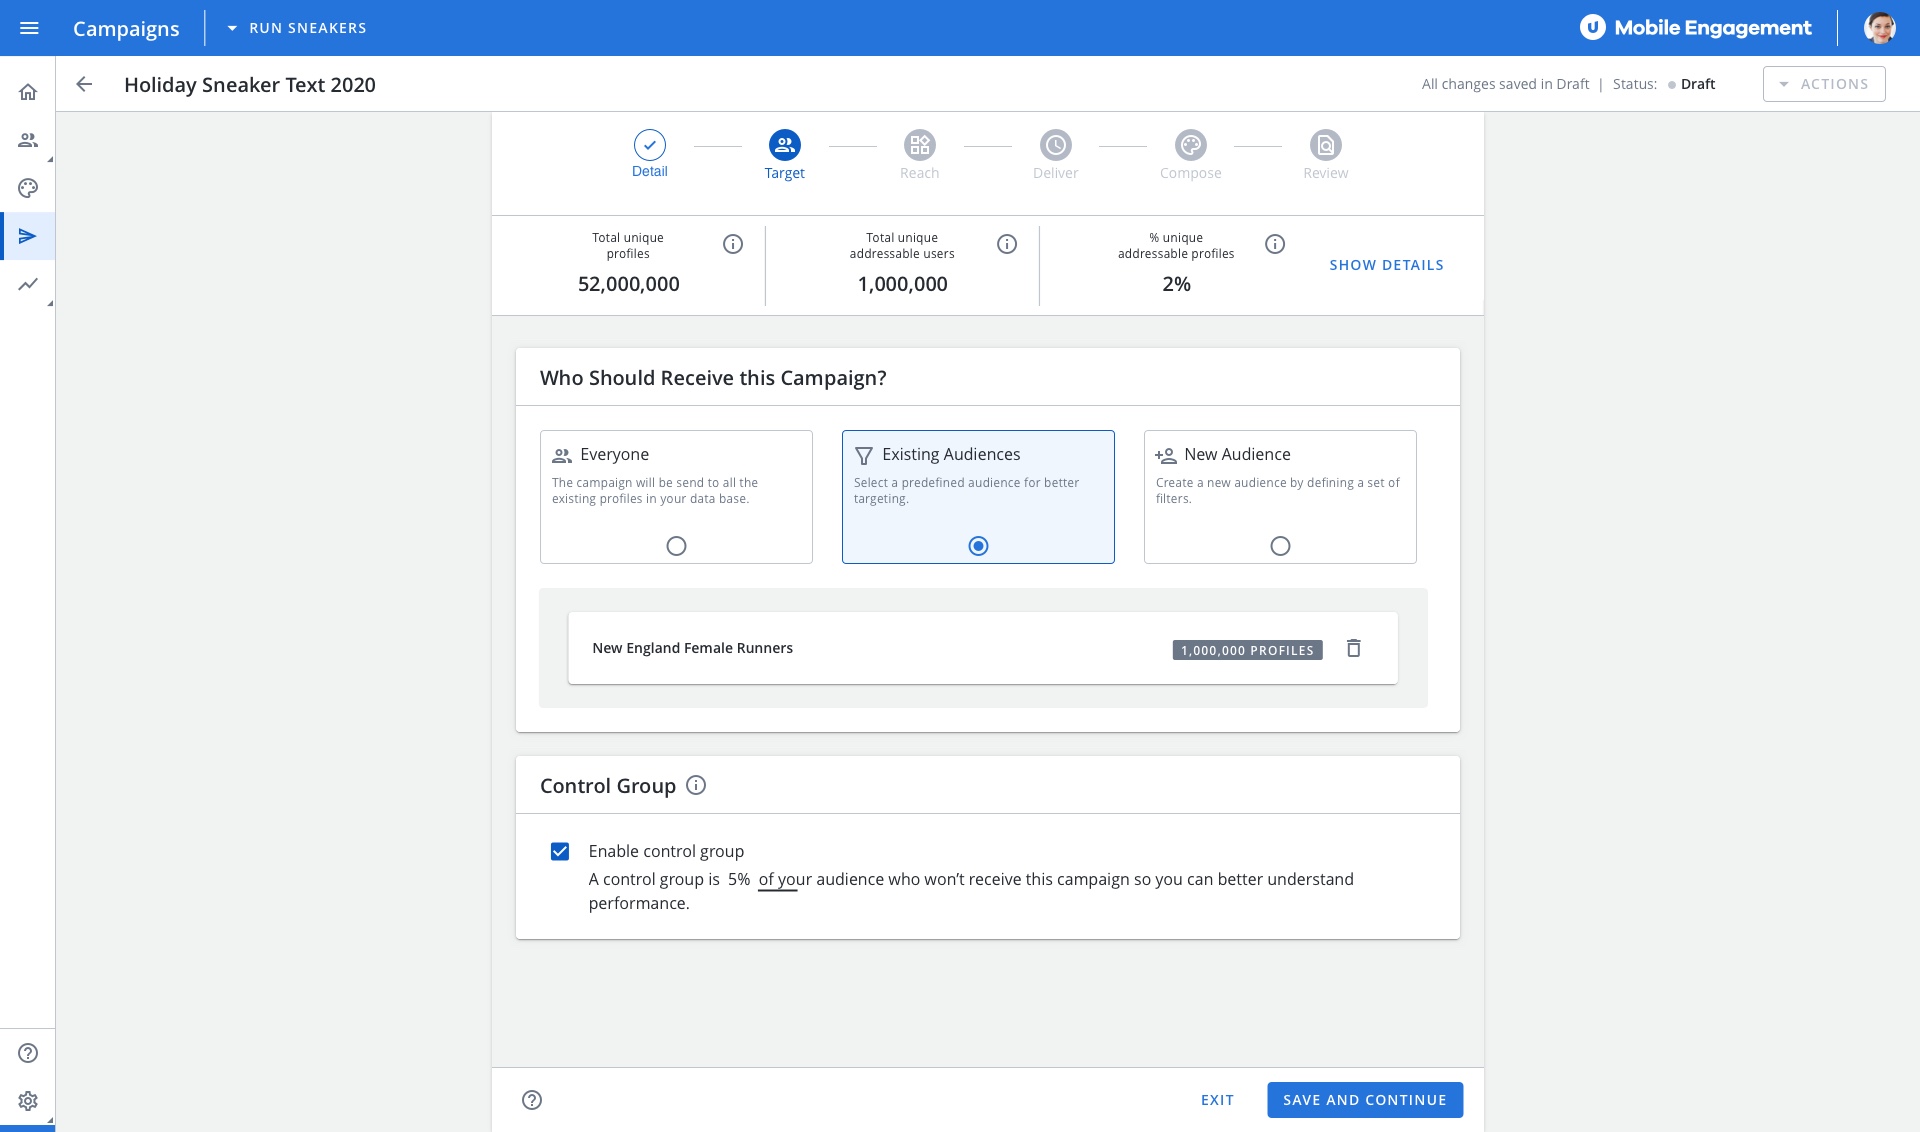Open the hamburger navigation menu
Viewport: 1920px width, 1132px height.
tap(29, 28)
